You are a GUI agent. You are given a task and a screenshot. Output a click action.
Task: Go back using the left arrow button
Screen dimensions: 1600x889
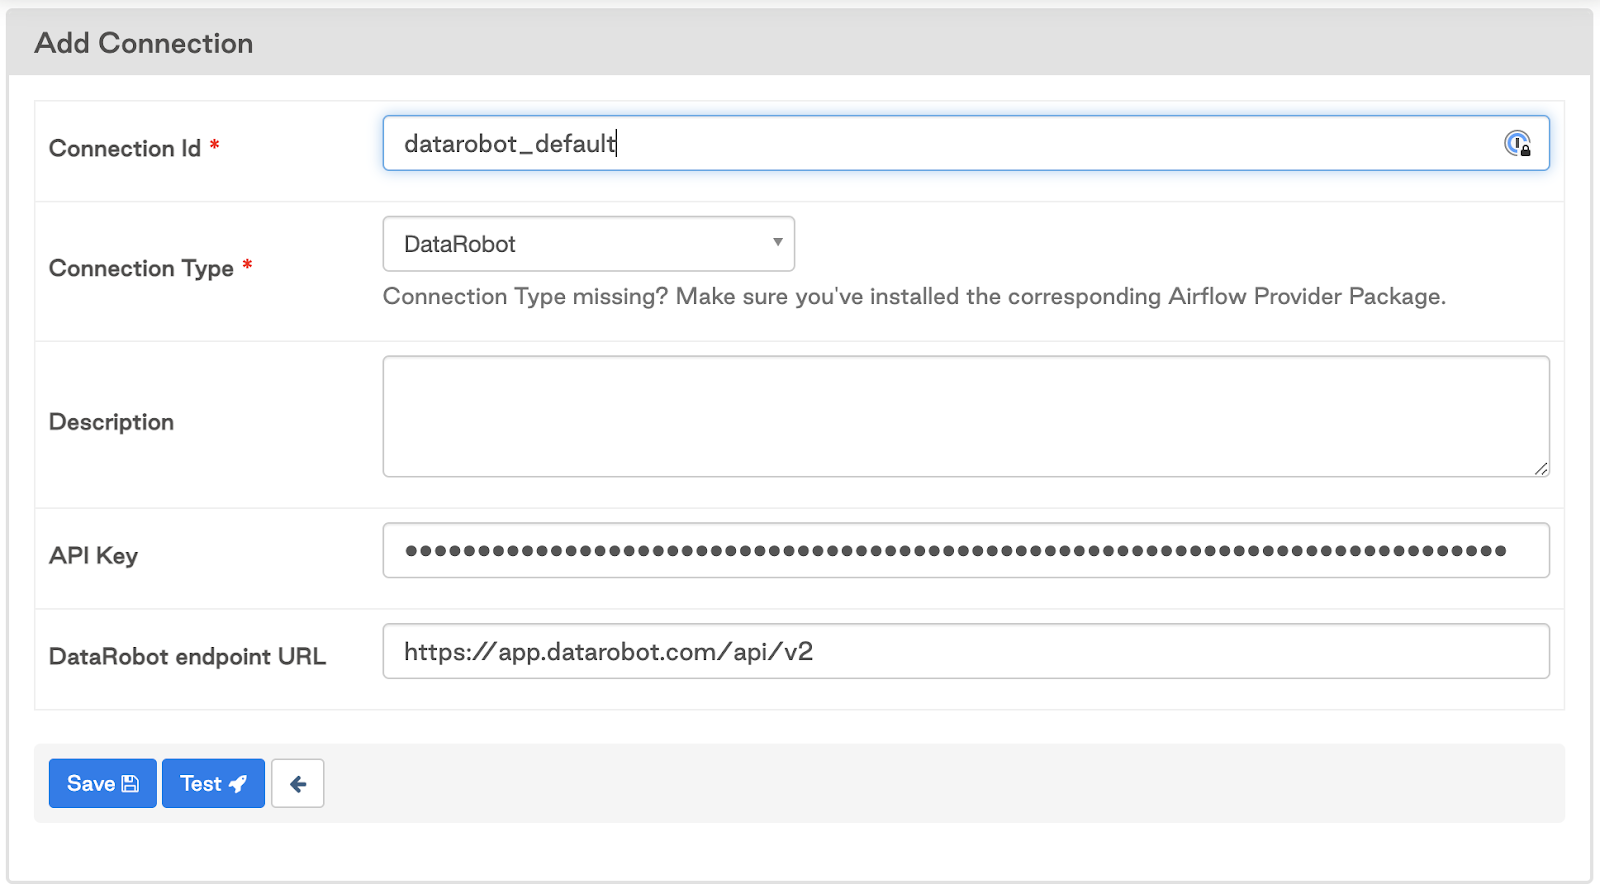click(x=297, y=784)
